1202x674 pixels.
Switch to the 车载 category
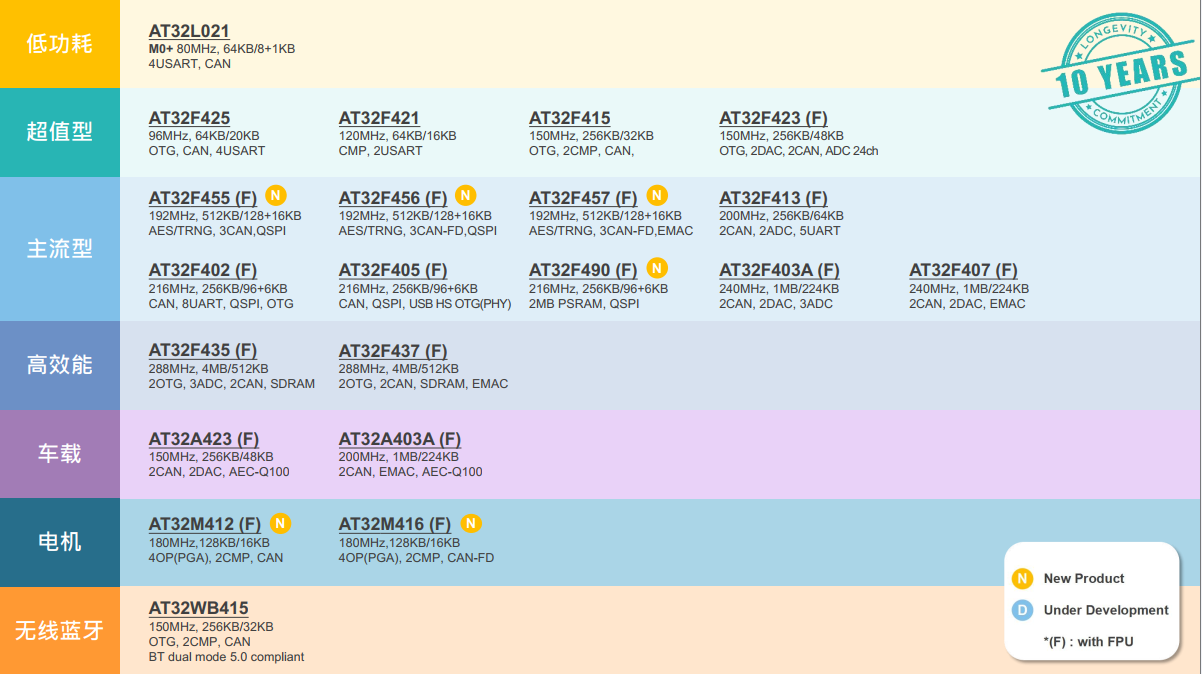(60, 454)
